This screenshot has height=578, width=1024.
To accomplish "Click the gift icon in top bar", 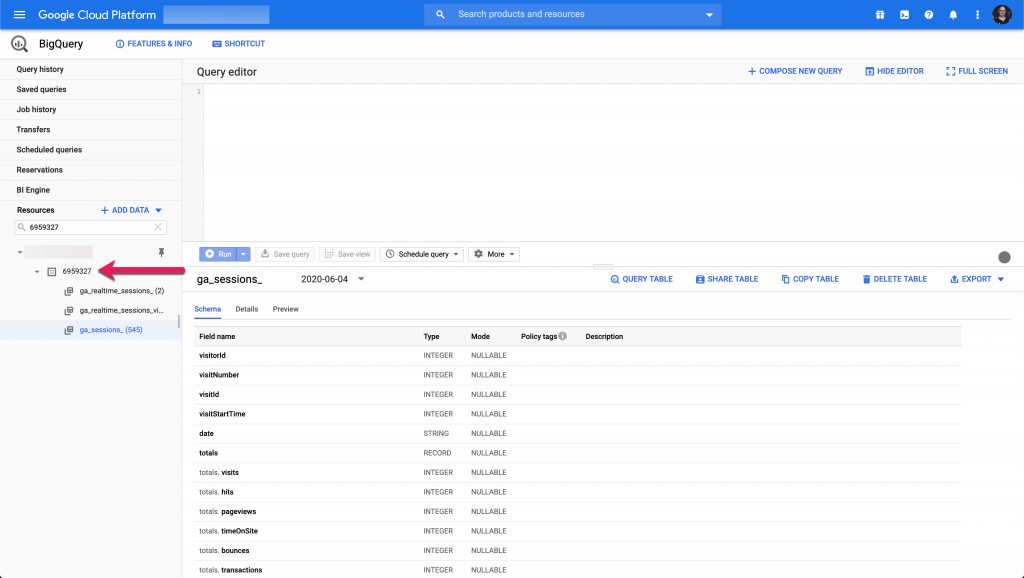I will 880,15.
